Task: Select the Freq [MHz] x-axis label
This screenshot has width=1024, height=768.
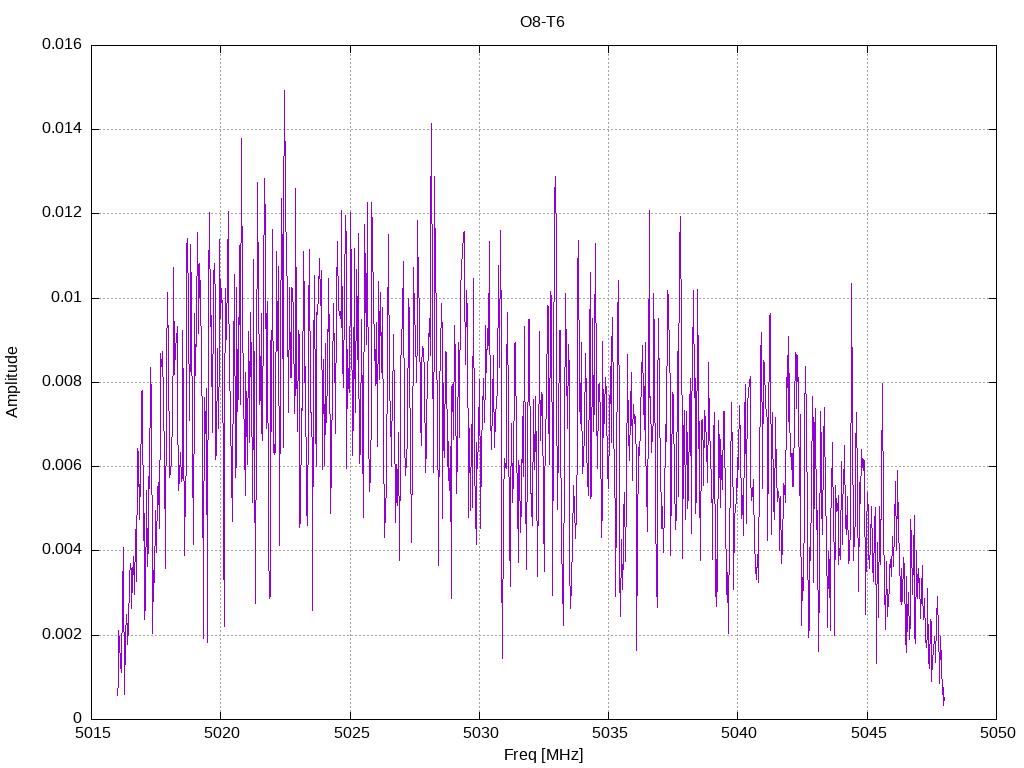Action: click(x=543, y=755)
